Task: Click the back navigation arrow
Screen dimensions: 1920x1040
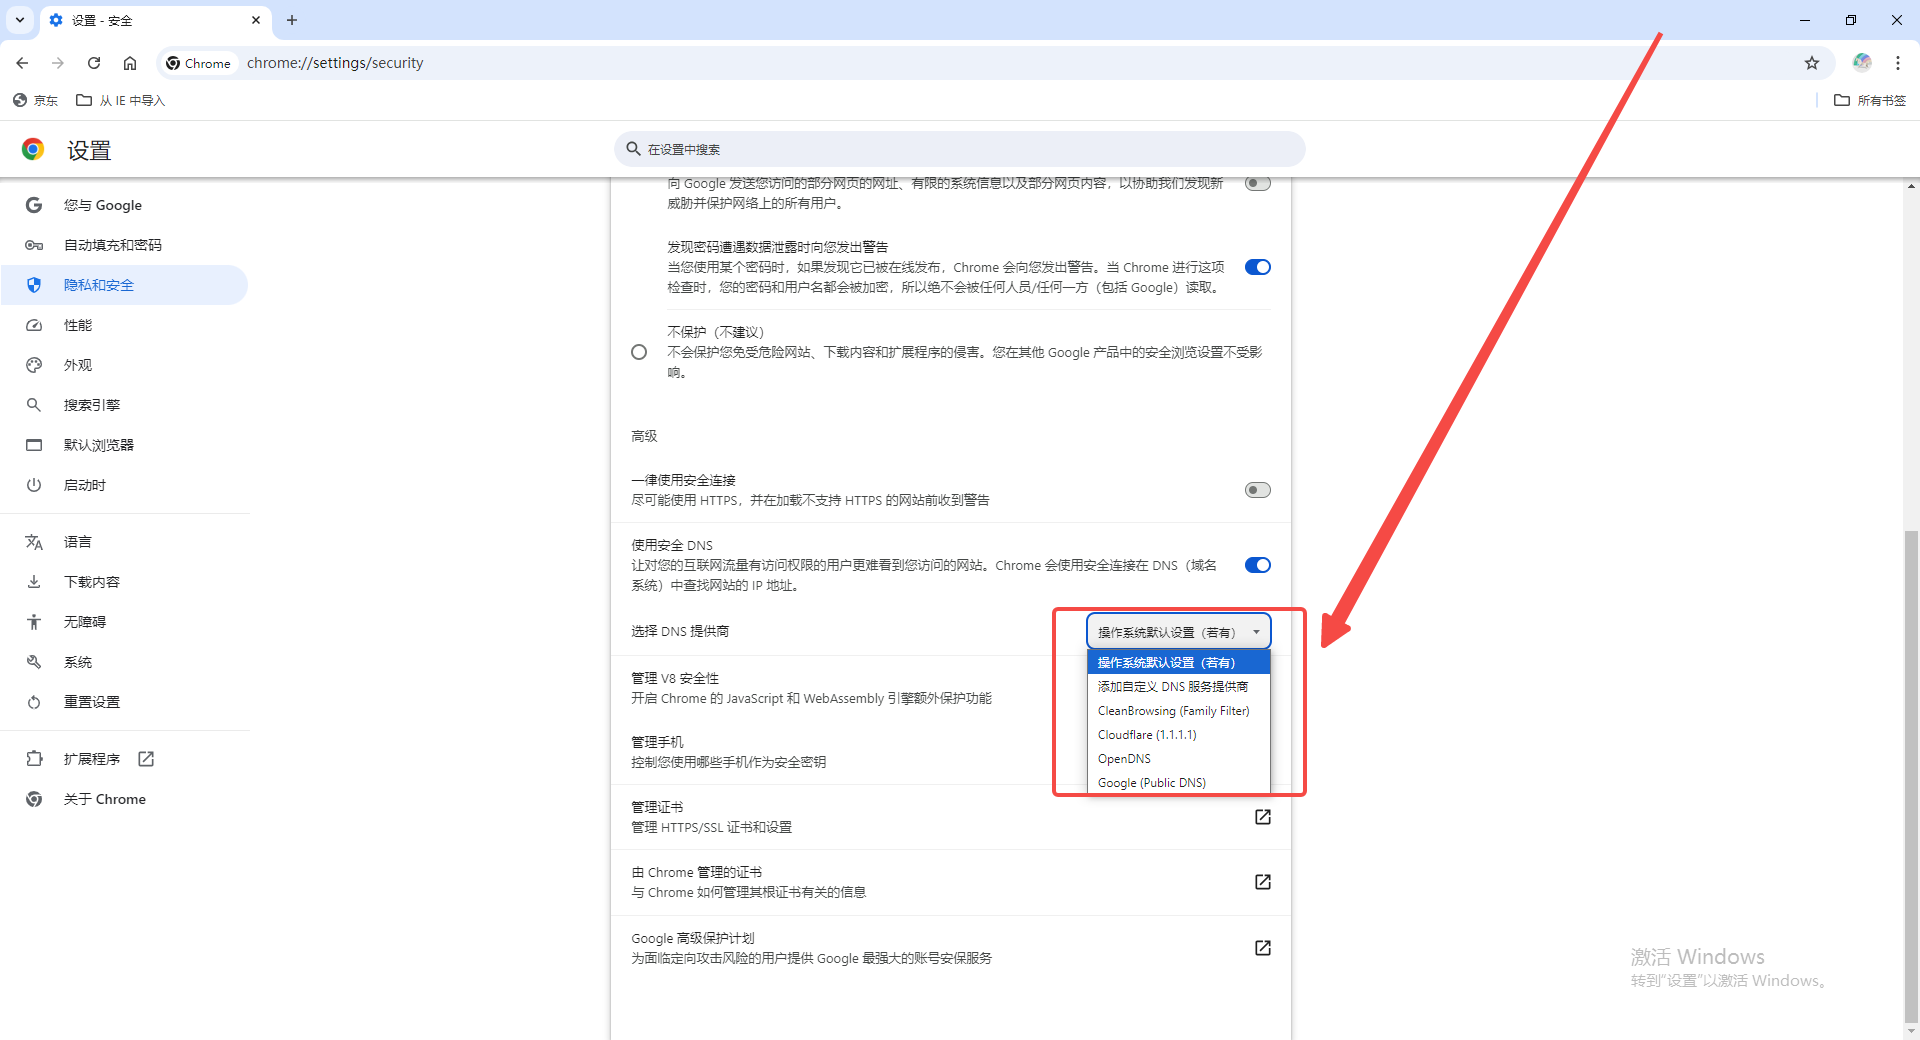Action: (x=22, y=63)
